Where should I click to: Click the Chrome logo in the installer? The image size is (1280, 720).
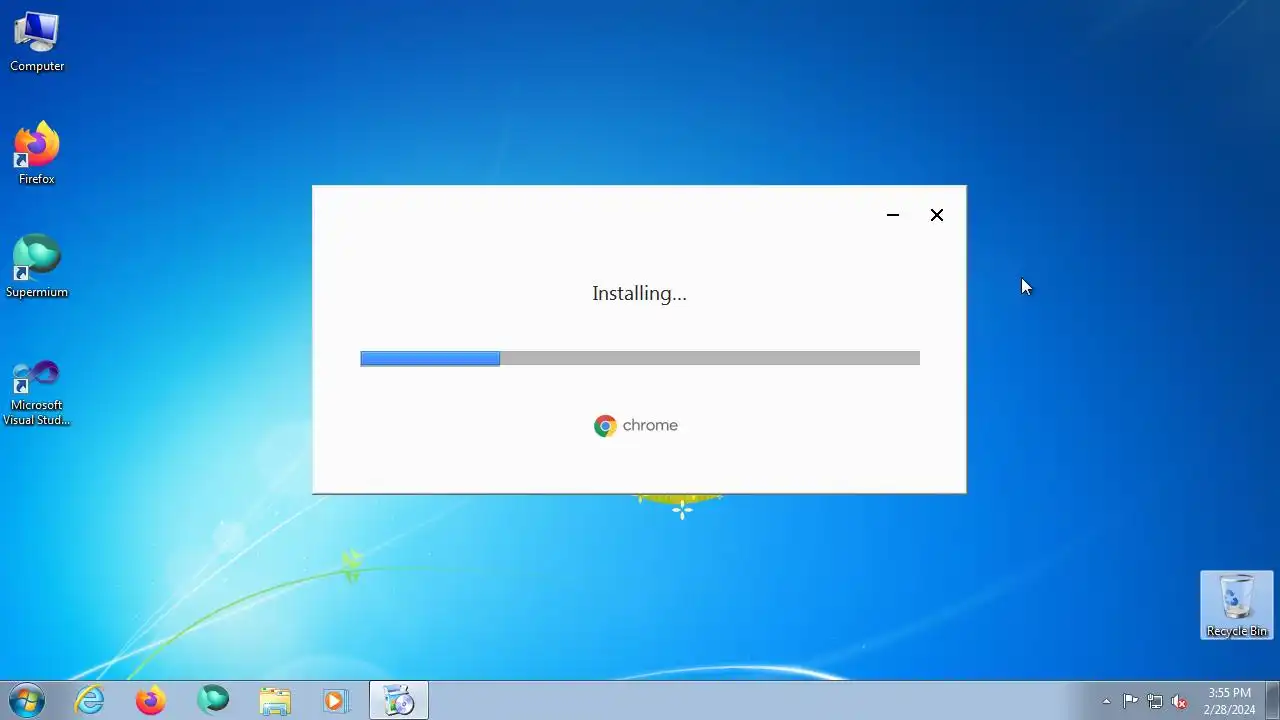tap(605, 426)
